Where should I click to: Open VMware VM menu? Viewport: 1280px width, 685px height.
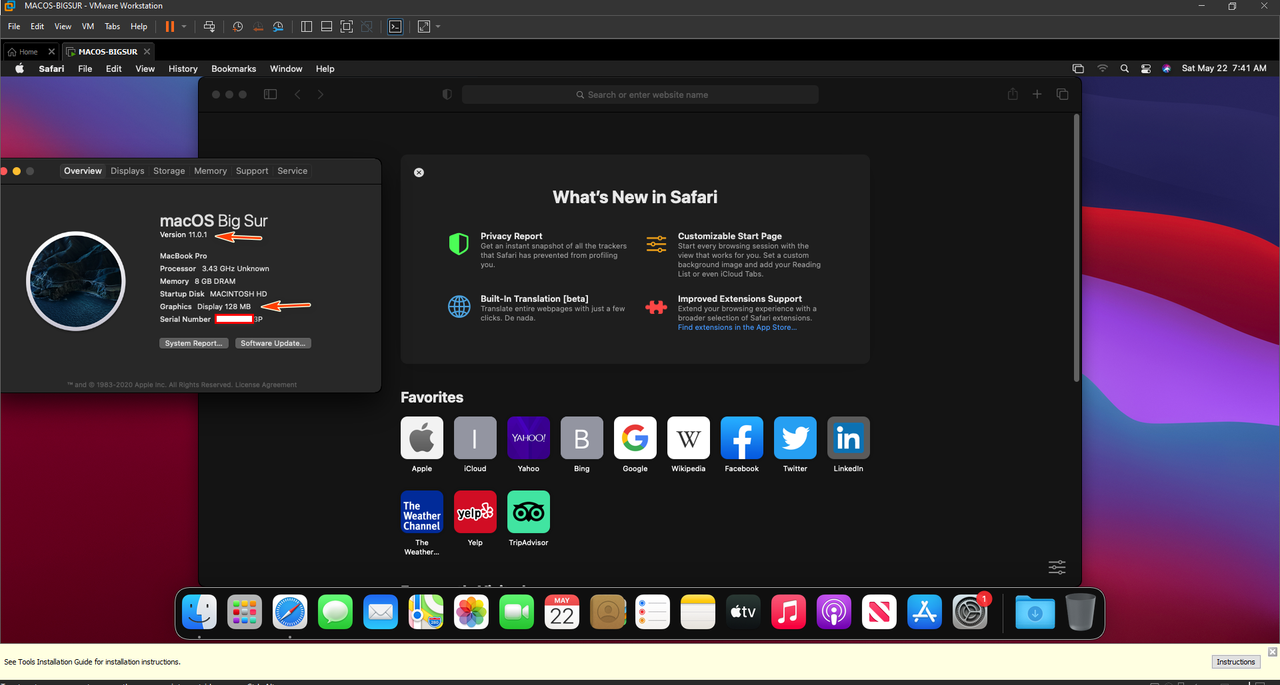click(x=88, y=26)
